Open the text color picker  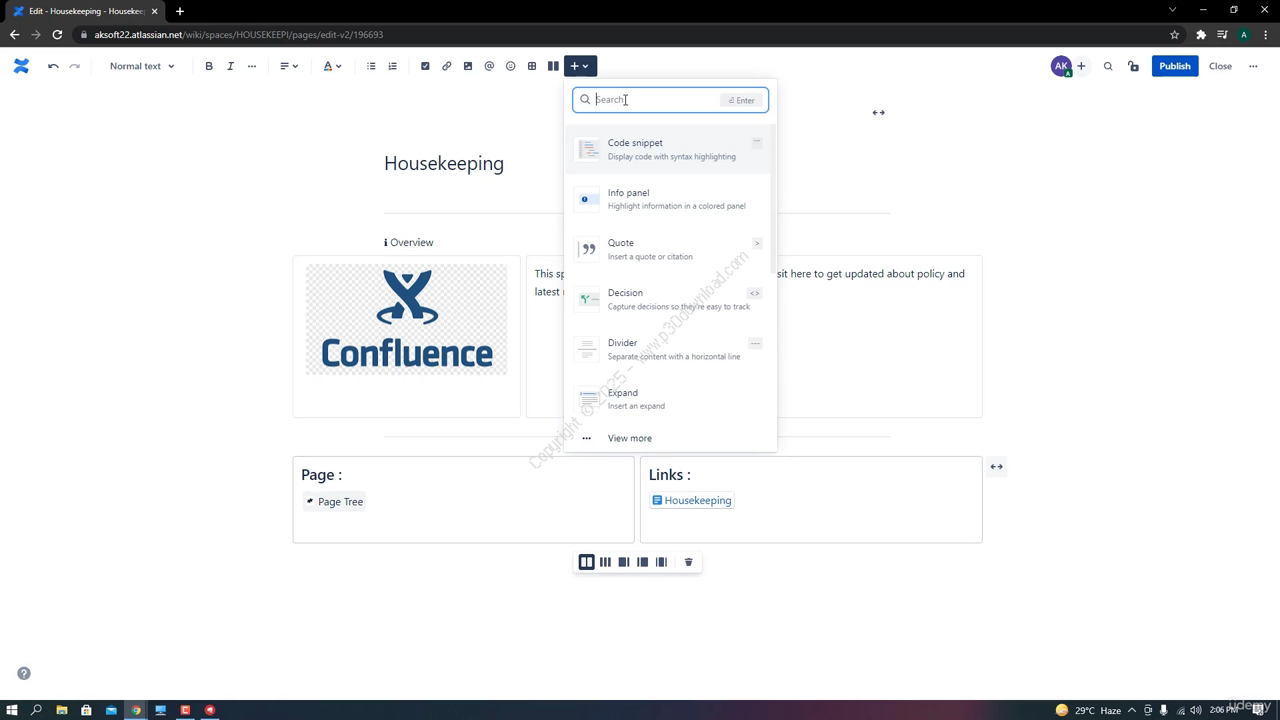tap(332, 66)
